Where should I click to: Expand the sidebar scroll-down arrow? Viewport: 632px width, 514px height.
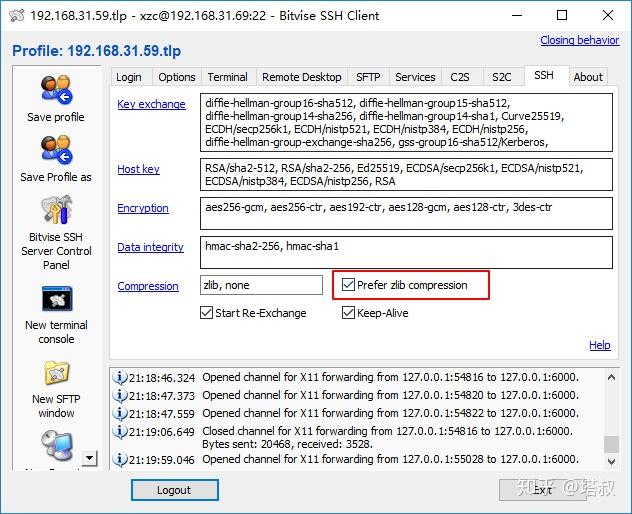pos(89,458)
